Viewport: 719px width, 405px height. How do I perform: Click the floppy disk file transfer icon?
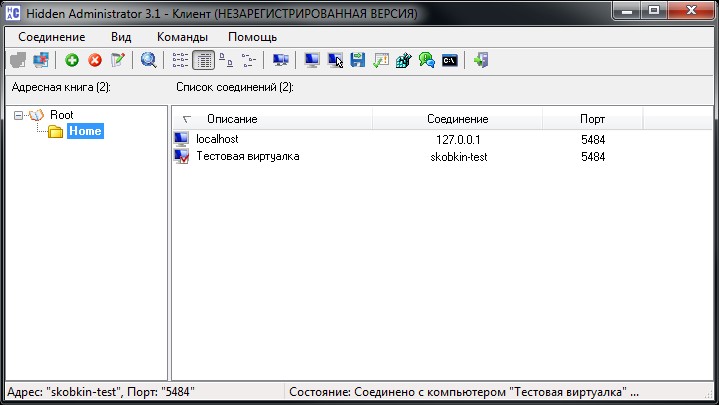358,61
